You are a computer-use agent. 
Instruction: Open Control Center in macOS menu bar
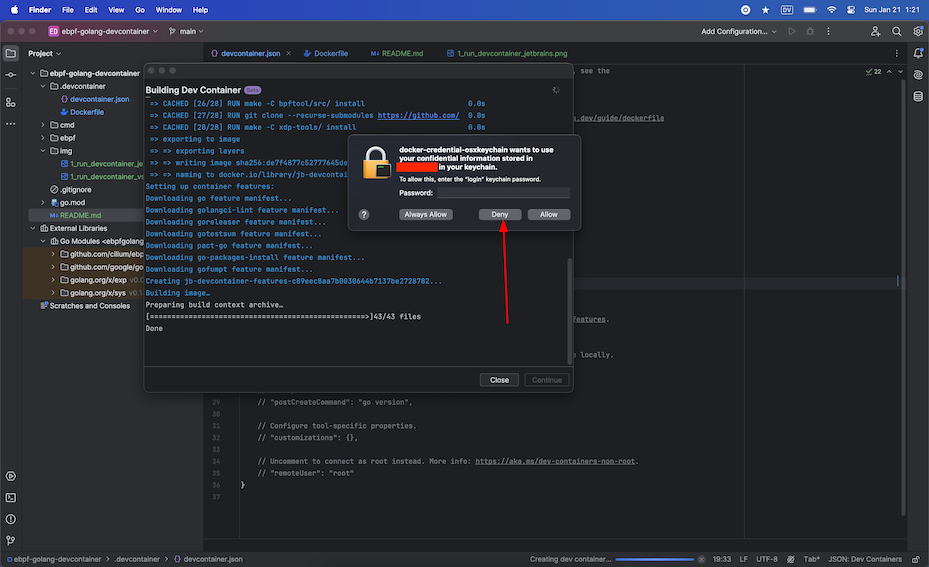(x=851, y=10)
